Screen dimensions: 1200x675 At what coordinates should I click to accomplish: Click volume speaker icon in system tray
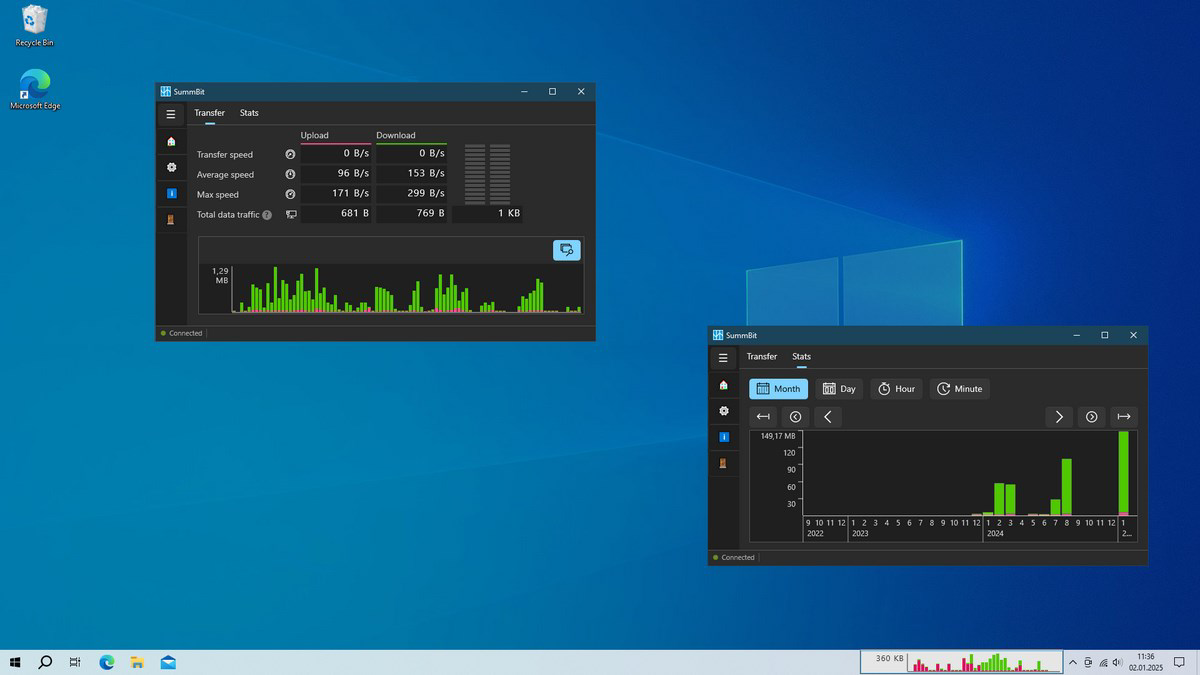pyautogui.click(x=1117, y=662)
